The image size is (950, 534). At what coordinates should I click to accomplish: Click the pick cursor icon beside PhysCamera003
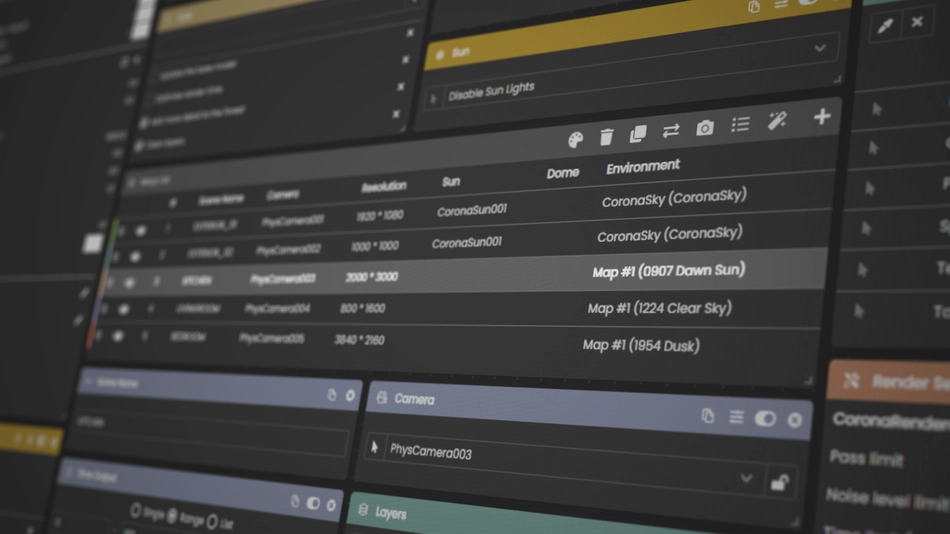click(374, 447)
